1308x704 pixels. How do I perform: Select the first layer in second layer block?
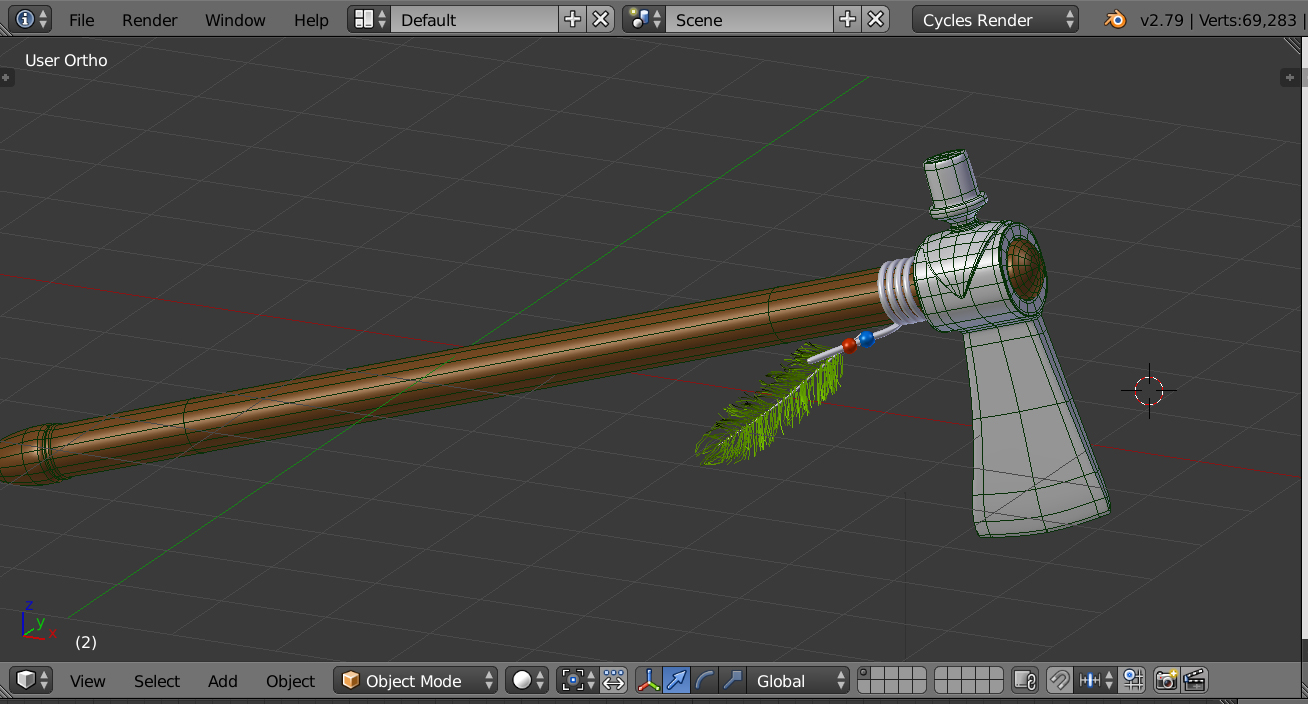941,674
